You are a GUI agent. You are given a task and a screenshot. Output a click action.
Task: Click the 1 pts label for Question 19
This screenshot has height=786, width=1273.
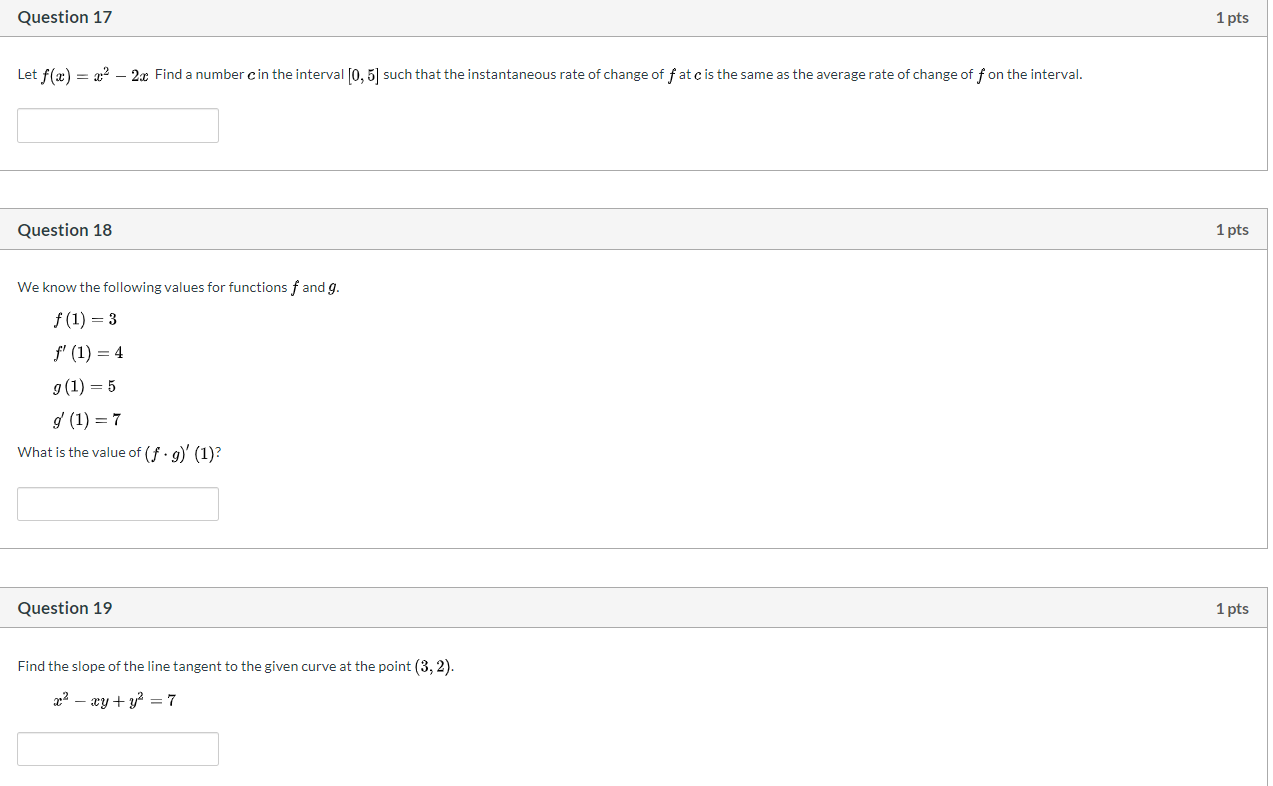1232,608
